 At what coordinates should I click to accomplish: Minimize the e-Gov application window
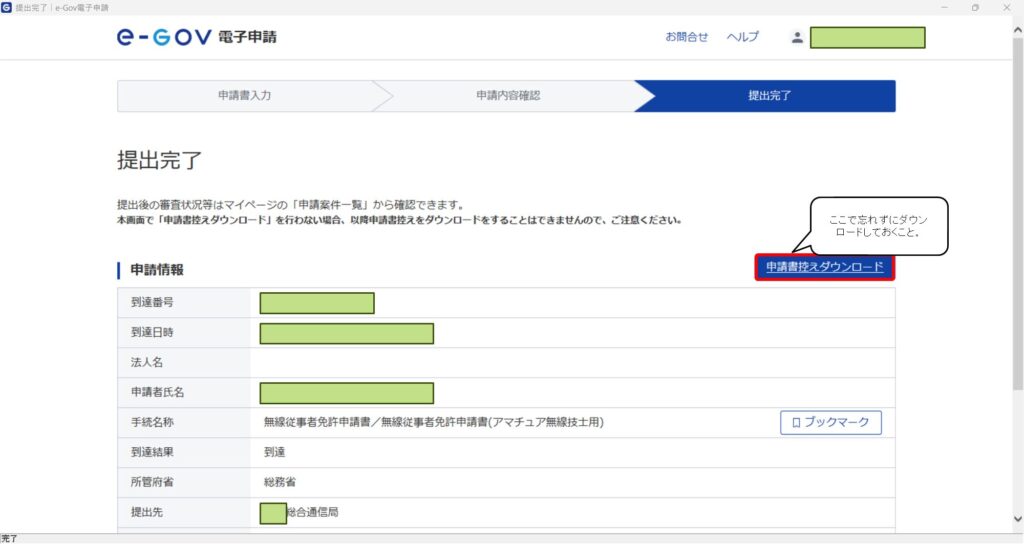(942, 7)
